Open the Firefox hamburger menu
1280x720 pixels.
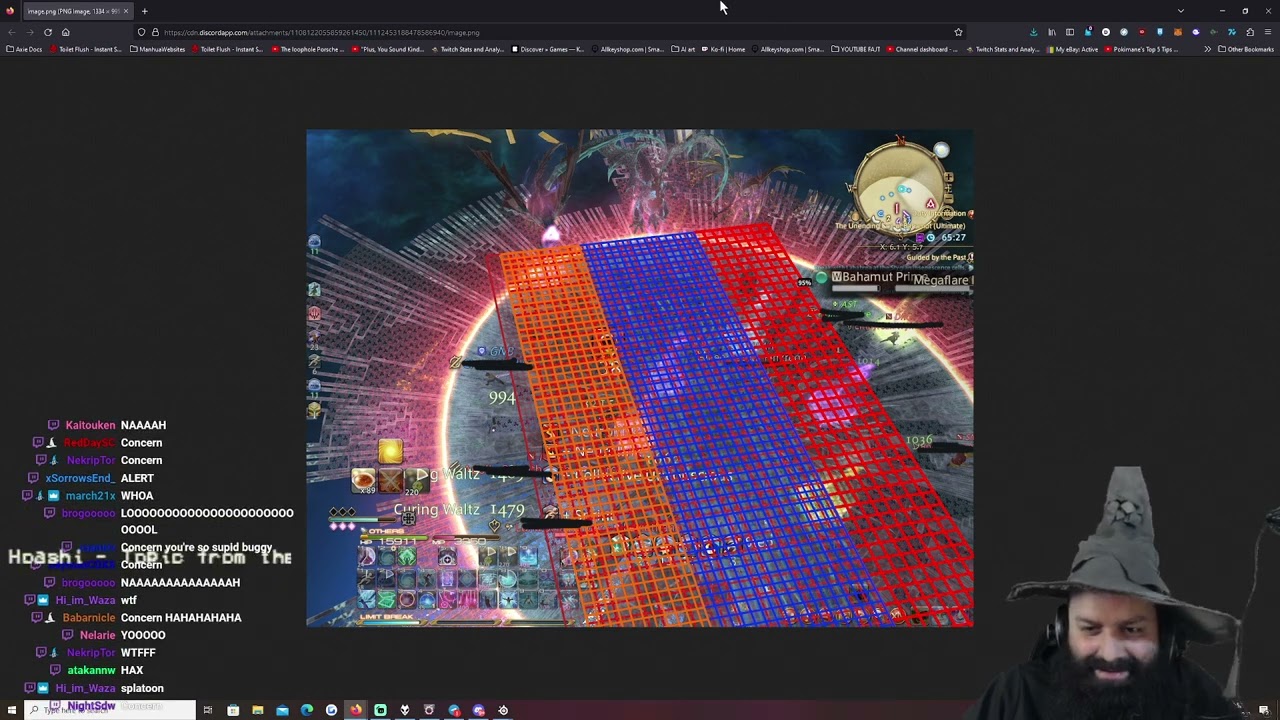(1268, 32)
